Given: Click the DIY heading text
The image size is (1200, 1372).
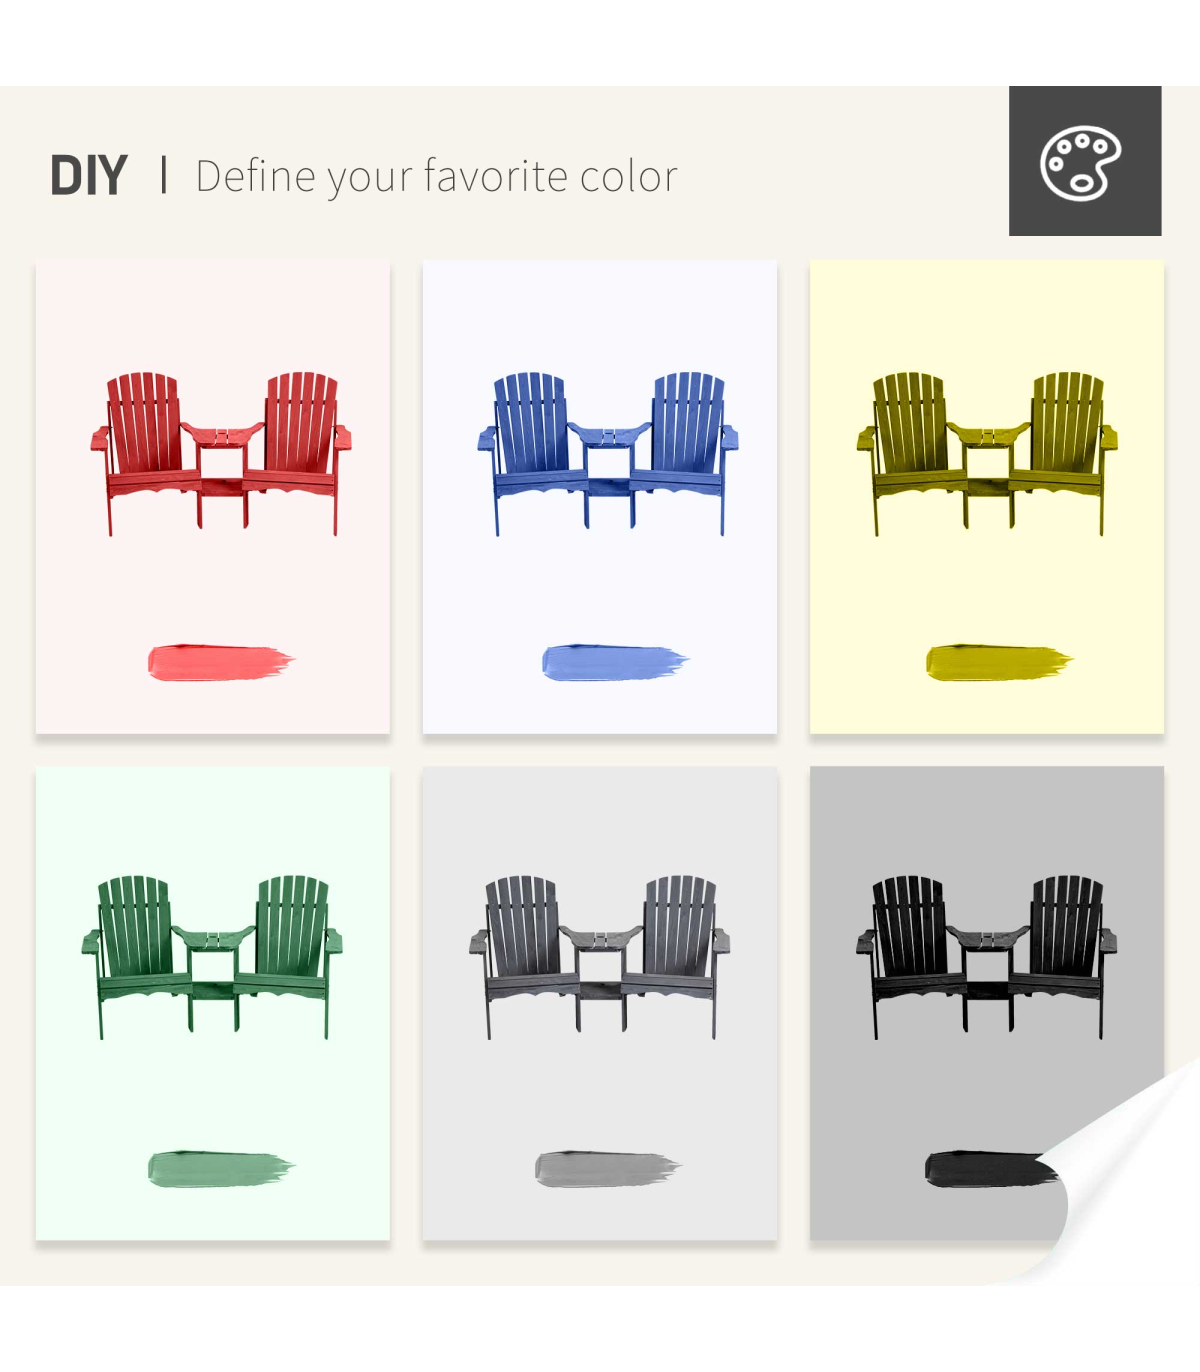Looking at the screenshot, I should (x=89, y=176).
